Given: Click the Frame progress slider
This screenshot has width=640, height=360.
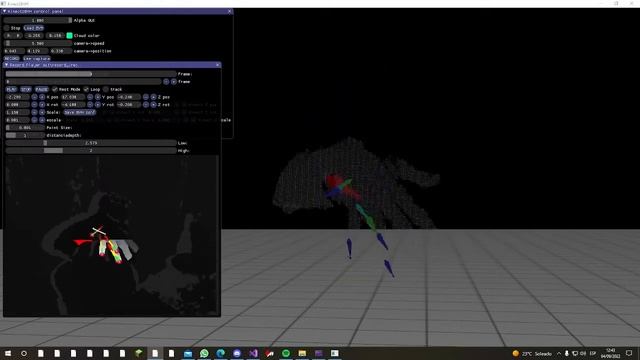Looking at the screenshot, I should coord(91,74).
